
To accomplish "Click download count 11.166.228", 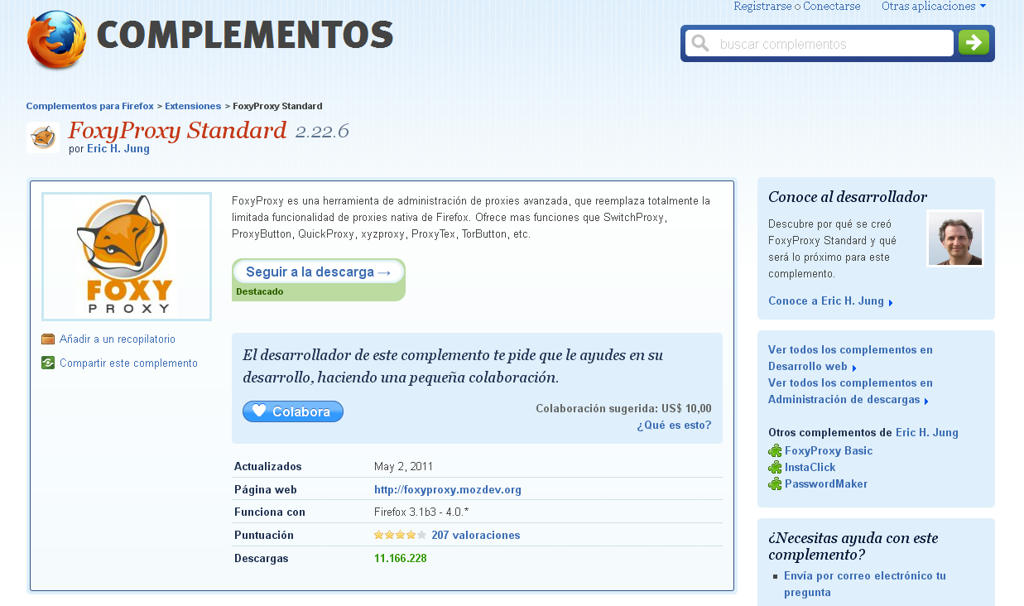I will [x=400, y=558].
